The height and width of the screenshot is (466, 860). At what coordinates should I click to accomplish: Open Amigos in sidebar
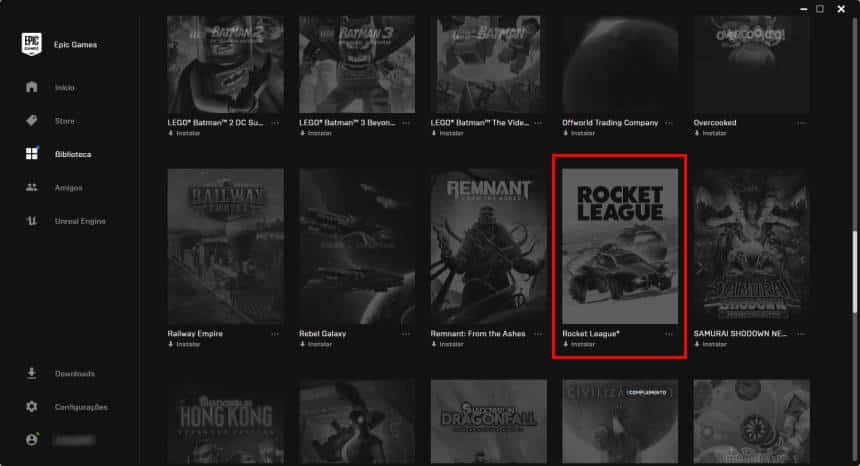click(x=69, y=188)
